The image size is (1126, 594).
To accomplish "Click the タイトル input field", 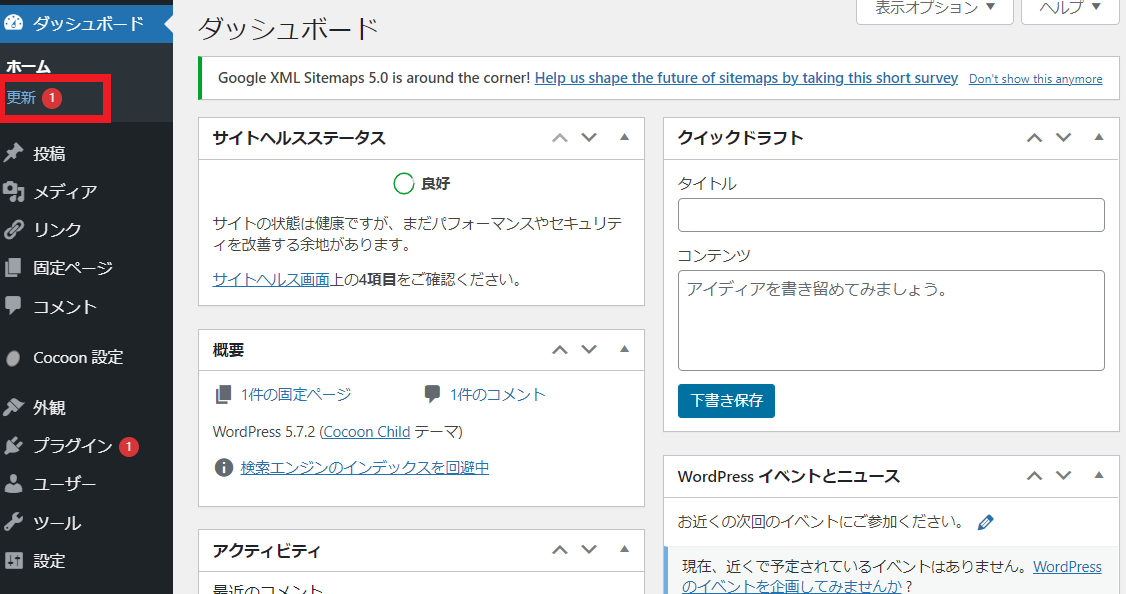I will tap(891, 215).
